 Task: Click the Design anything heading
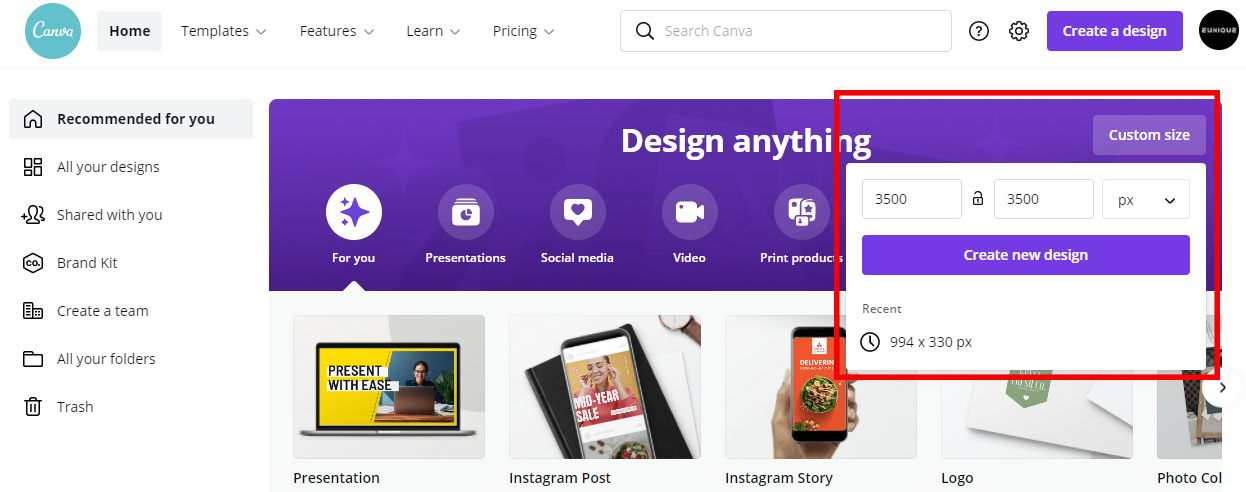point(746,141)
